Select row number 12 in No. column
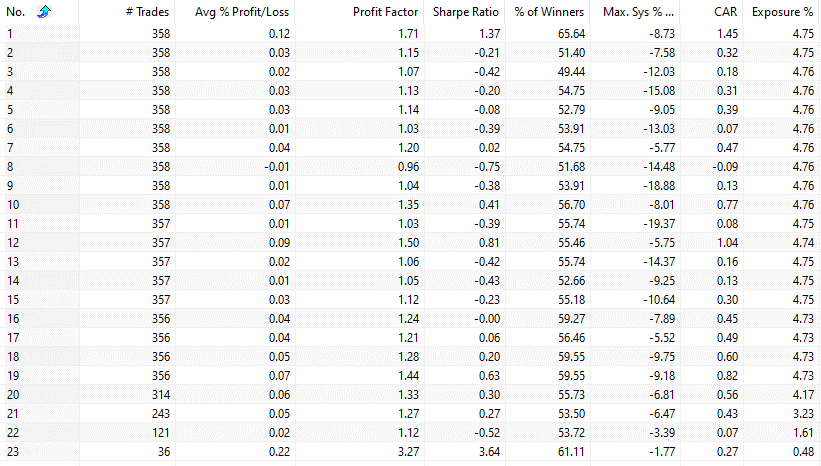Screen dimensions: 821x466 pyautogui.click(x=13, y=242)
